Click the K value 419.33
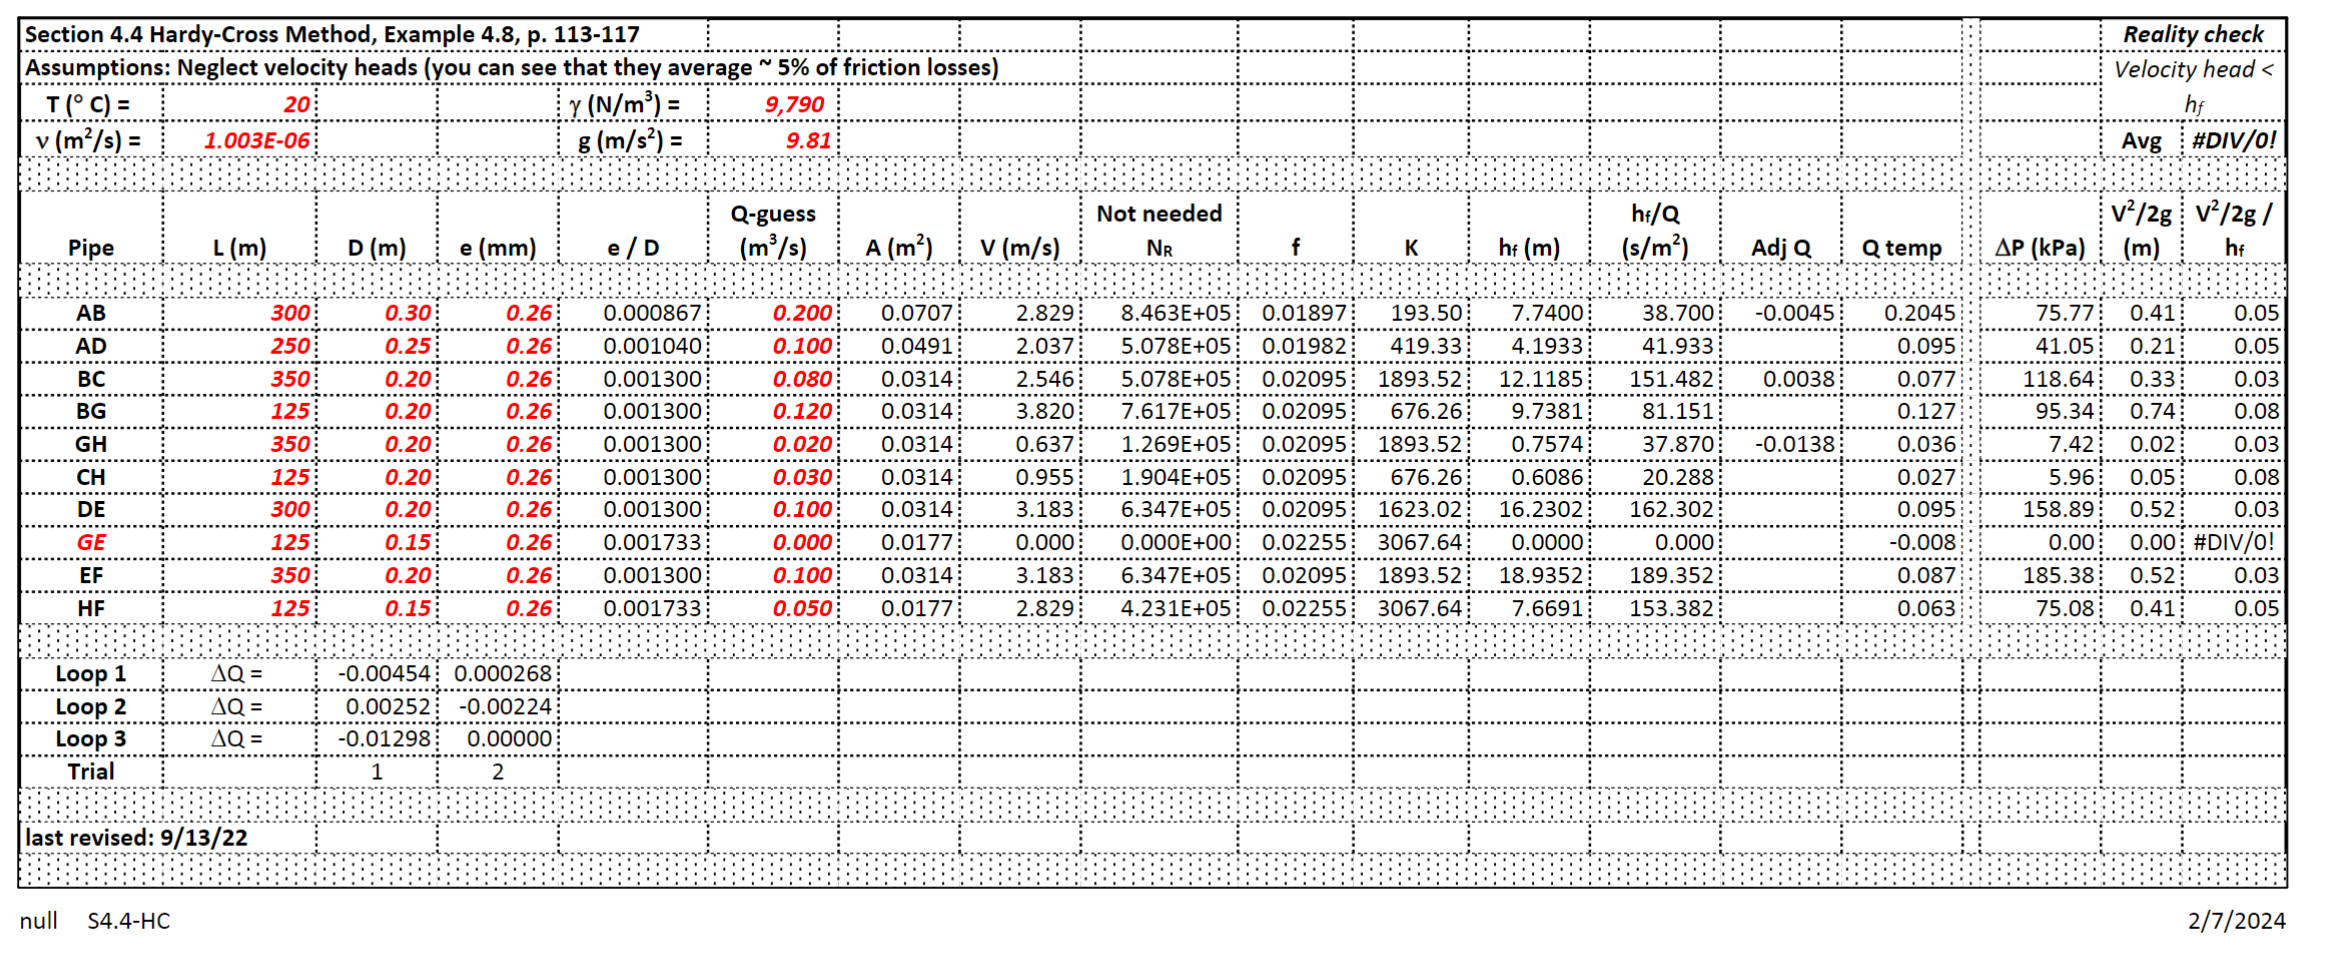 click(x=1426, y=346)
